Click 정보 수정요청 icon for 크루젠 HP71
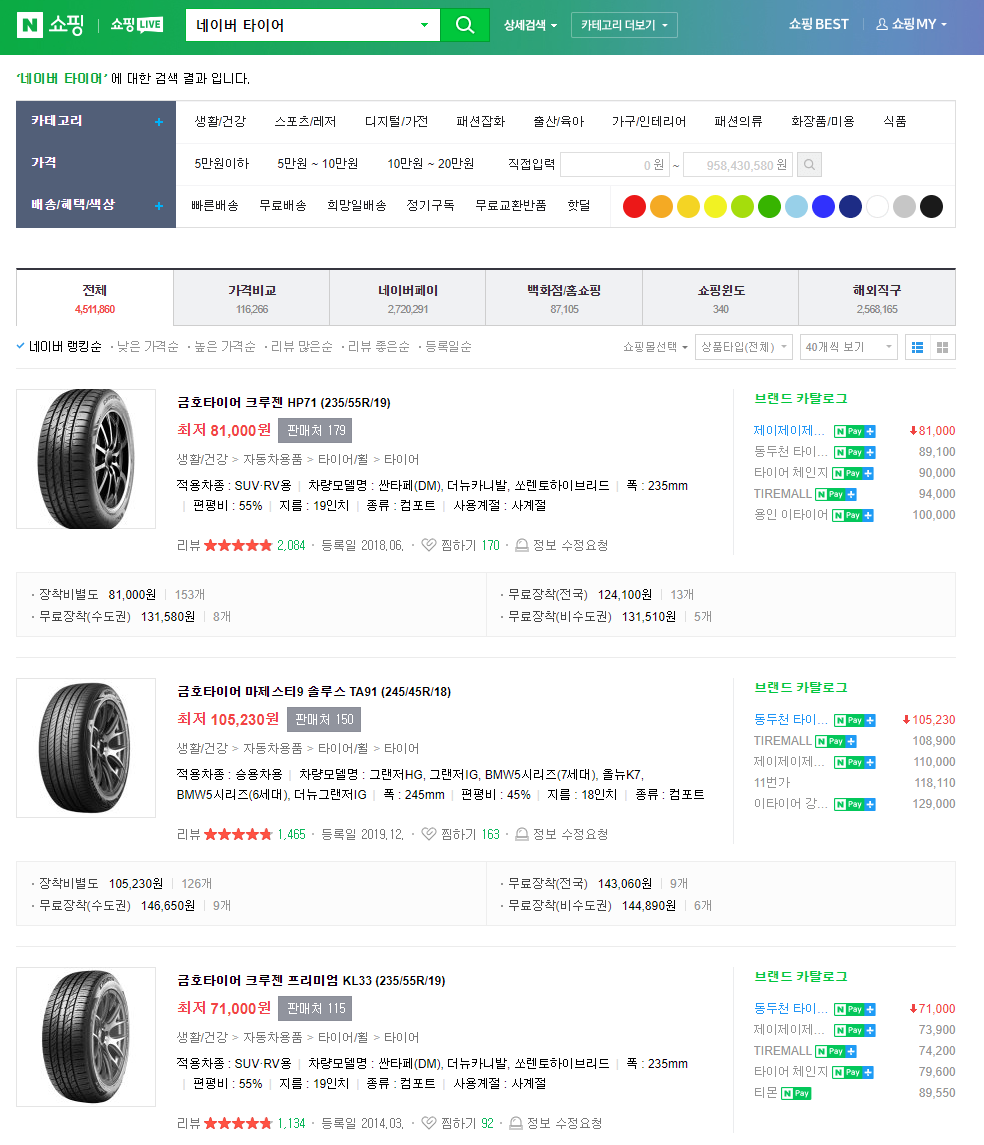The width and height of the screenshot is (984, 1145). click(522, 545)
